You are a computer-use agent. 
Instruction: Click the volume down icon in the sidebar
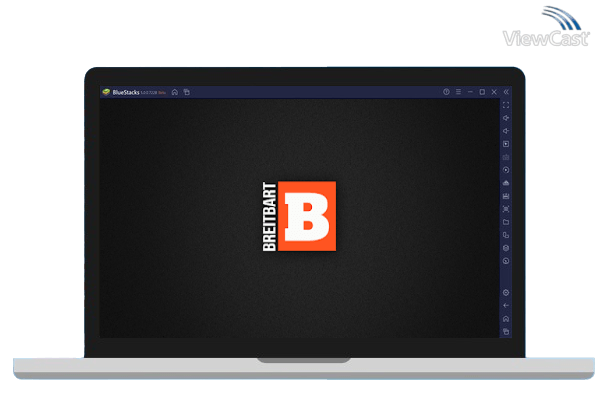click(x=506, y=131)
